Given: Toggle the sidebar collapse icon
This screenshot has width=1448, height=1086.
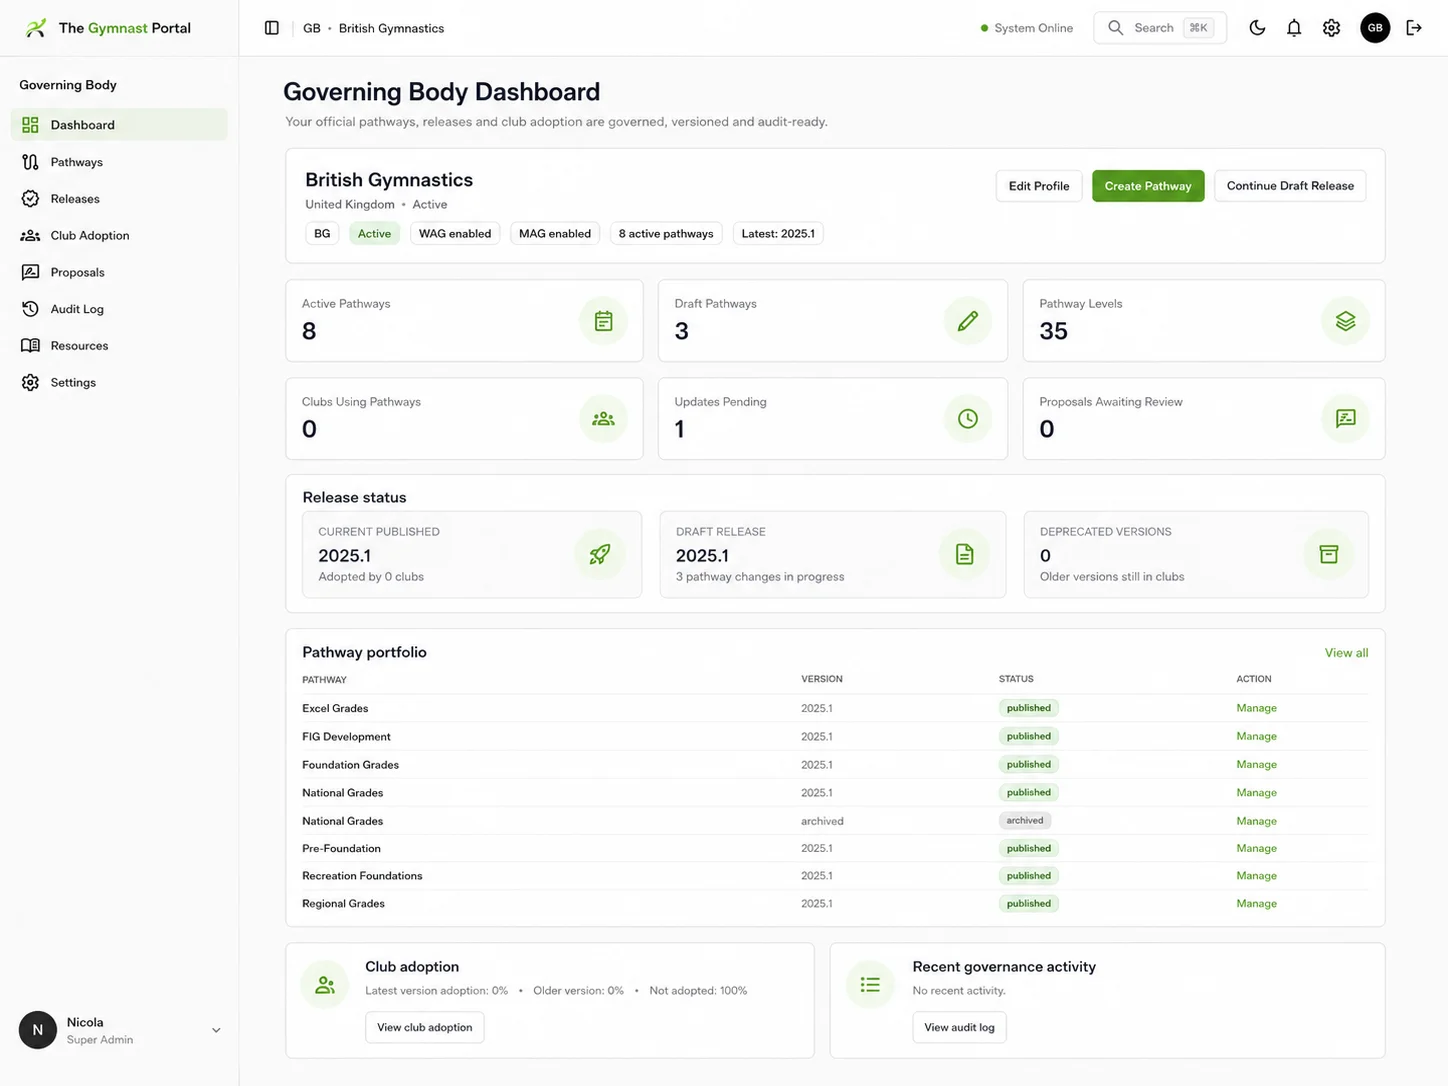Looking at the screenshot, I should [x=272, y=28].
